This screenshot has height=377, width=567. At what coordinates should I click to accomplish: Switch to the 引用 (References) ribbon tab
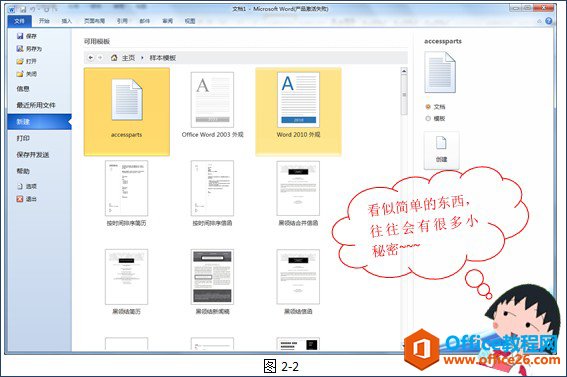pyautogui.click(x=122, y=21)
